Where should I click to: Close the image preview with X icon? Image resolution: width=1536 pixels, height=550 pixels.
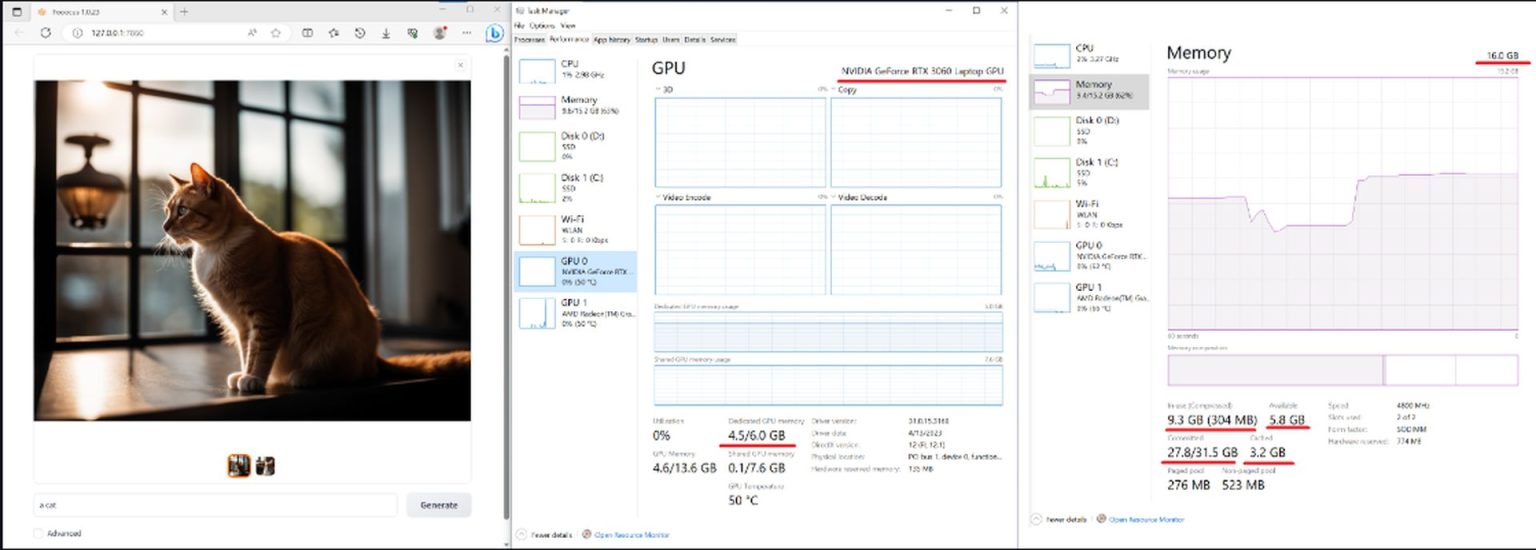point(460,65)
